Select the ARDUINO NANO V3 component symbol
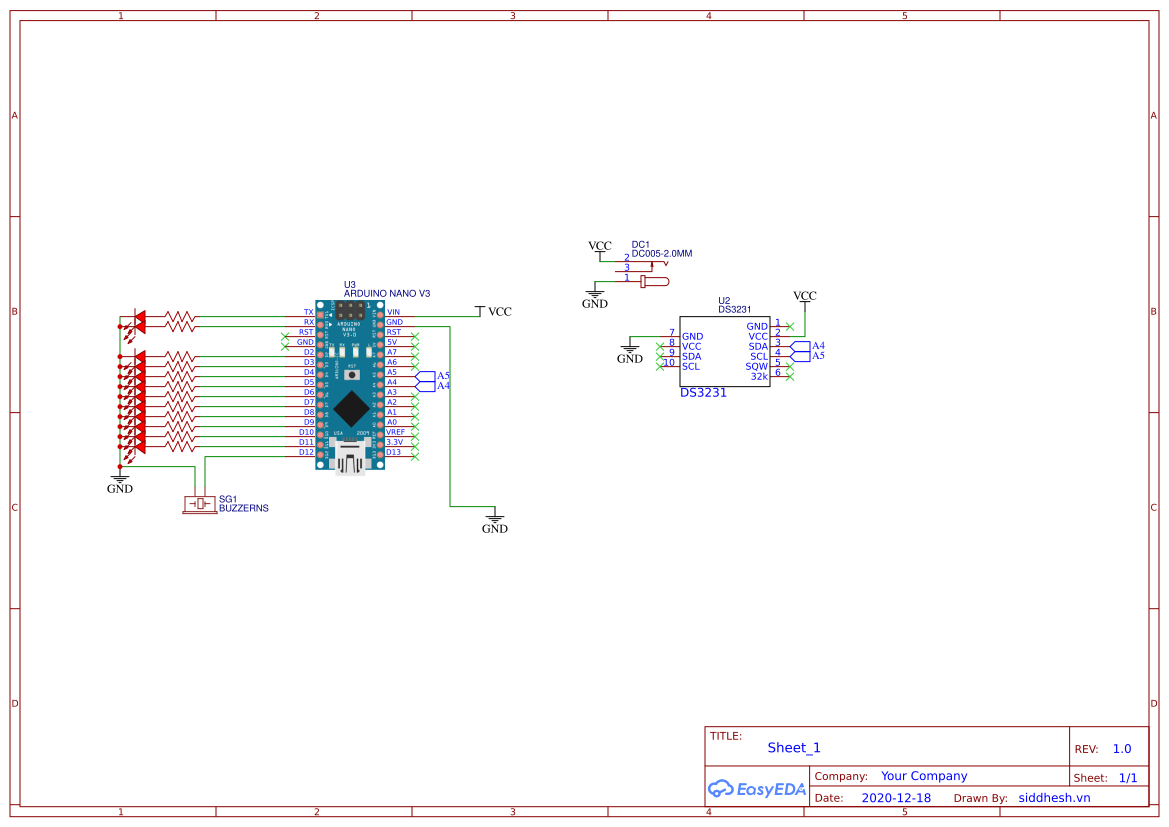This screenshot has height=827, width=1169. (x=350, y=380)
